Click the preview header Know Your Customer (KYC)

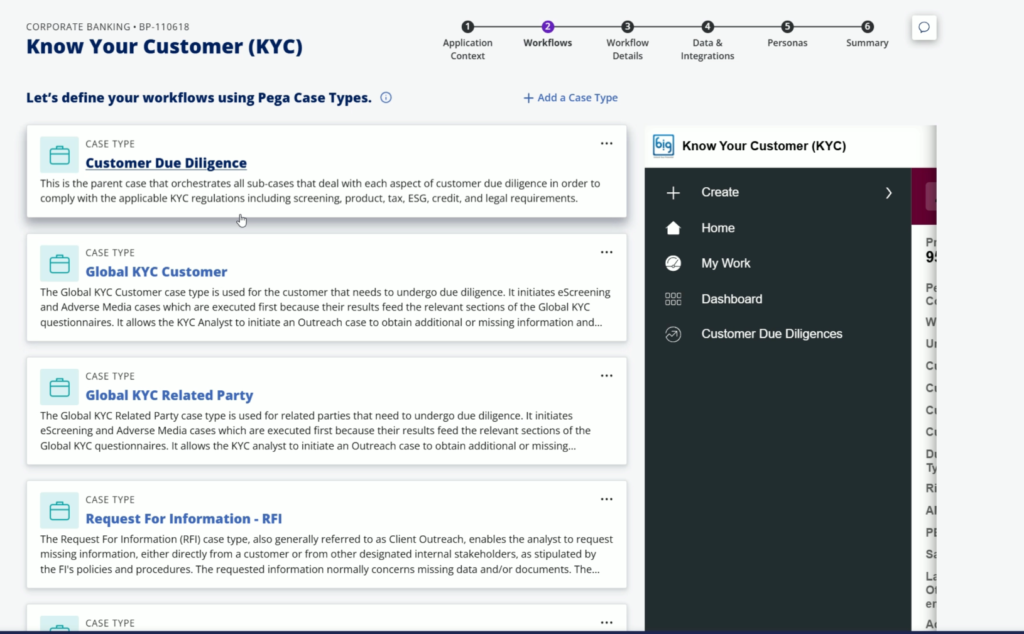coord(764,146)
